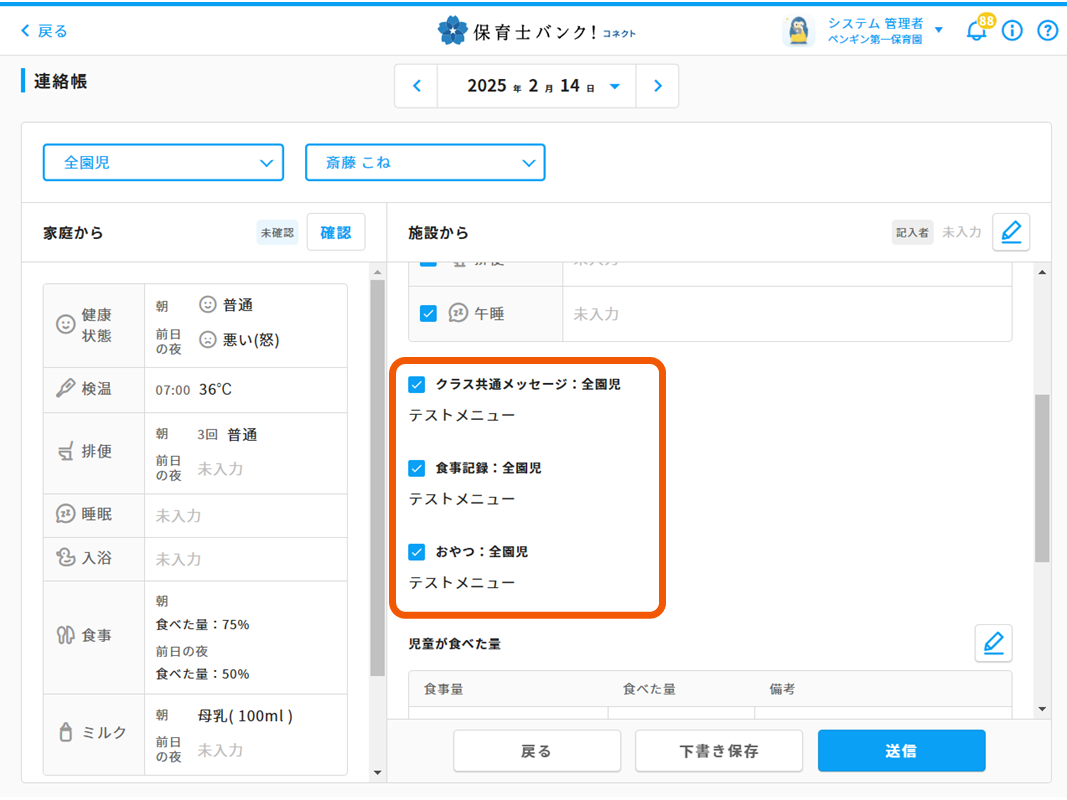Open the システム管理者 account menu

click(883, 30)
